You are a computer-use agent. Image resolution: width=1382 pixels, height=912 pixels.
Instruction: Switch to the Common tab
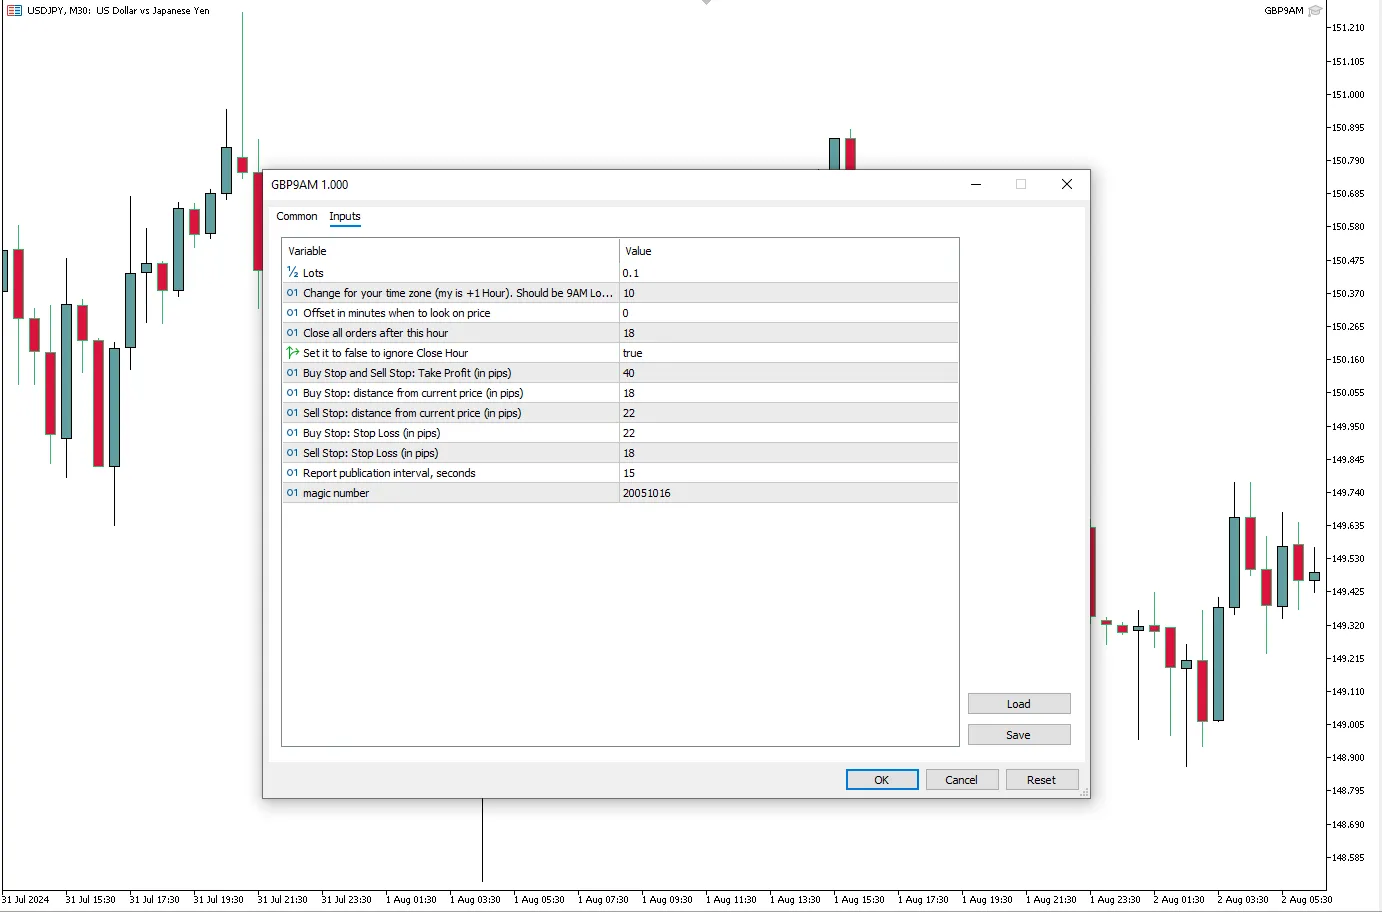297,216
